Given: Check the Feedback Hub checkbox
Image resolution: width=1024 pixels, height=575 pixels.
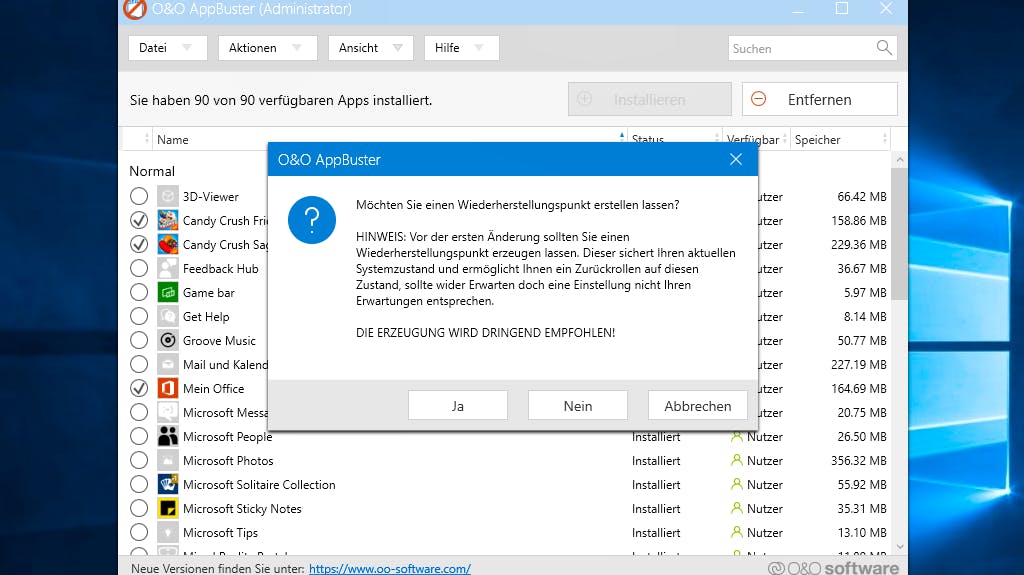Looking at the screenshot, I should click(138, 269).
